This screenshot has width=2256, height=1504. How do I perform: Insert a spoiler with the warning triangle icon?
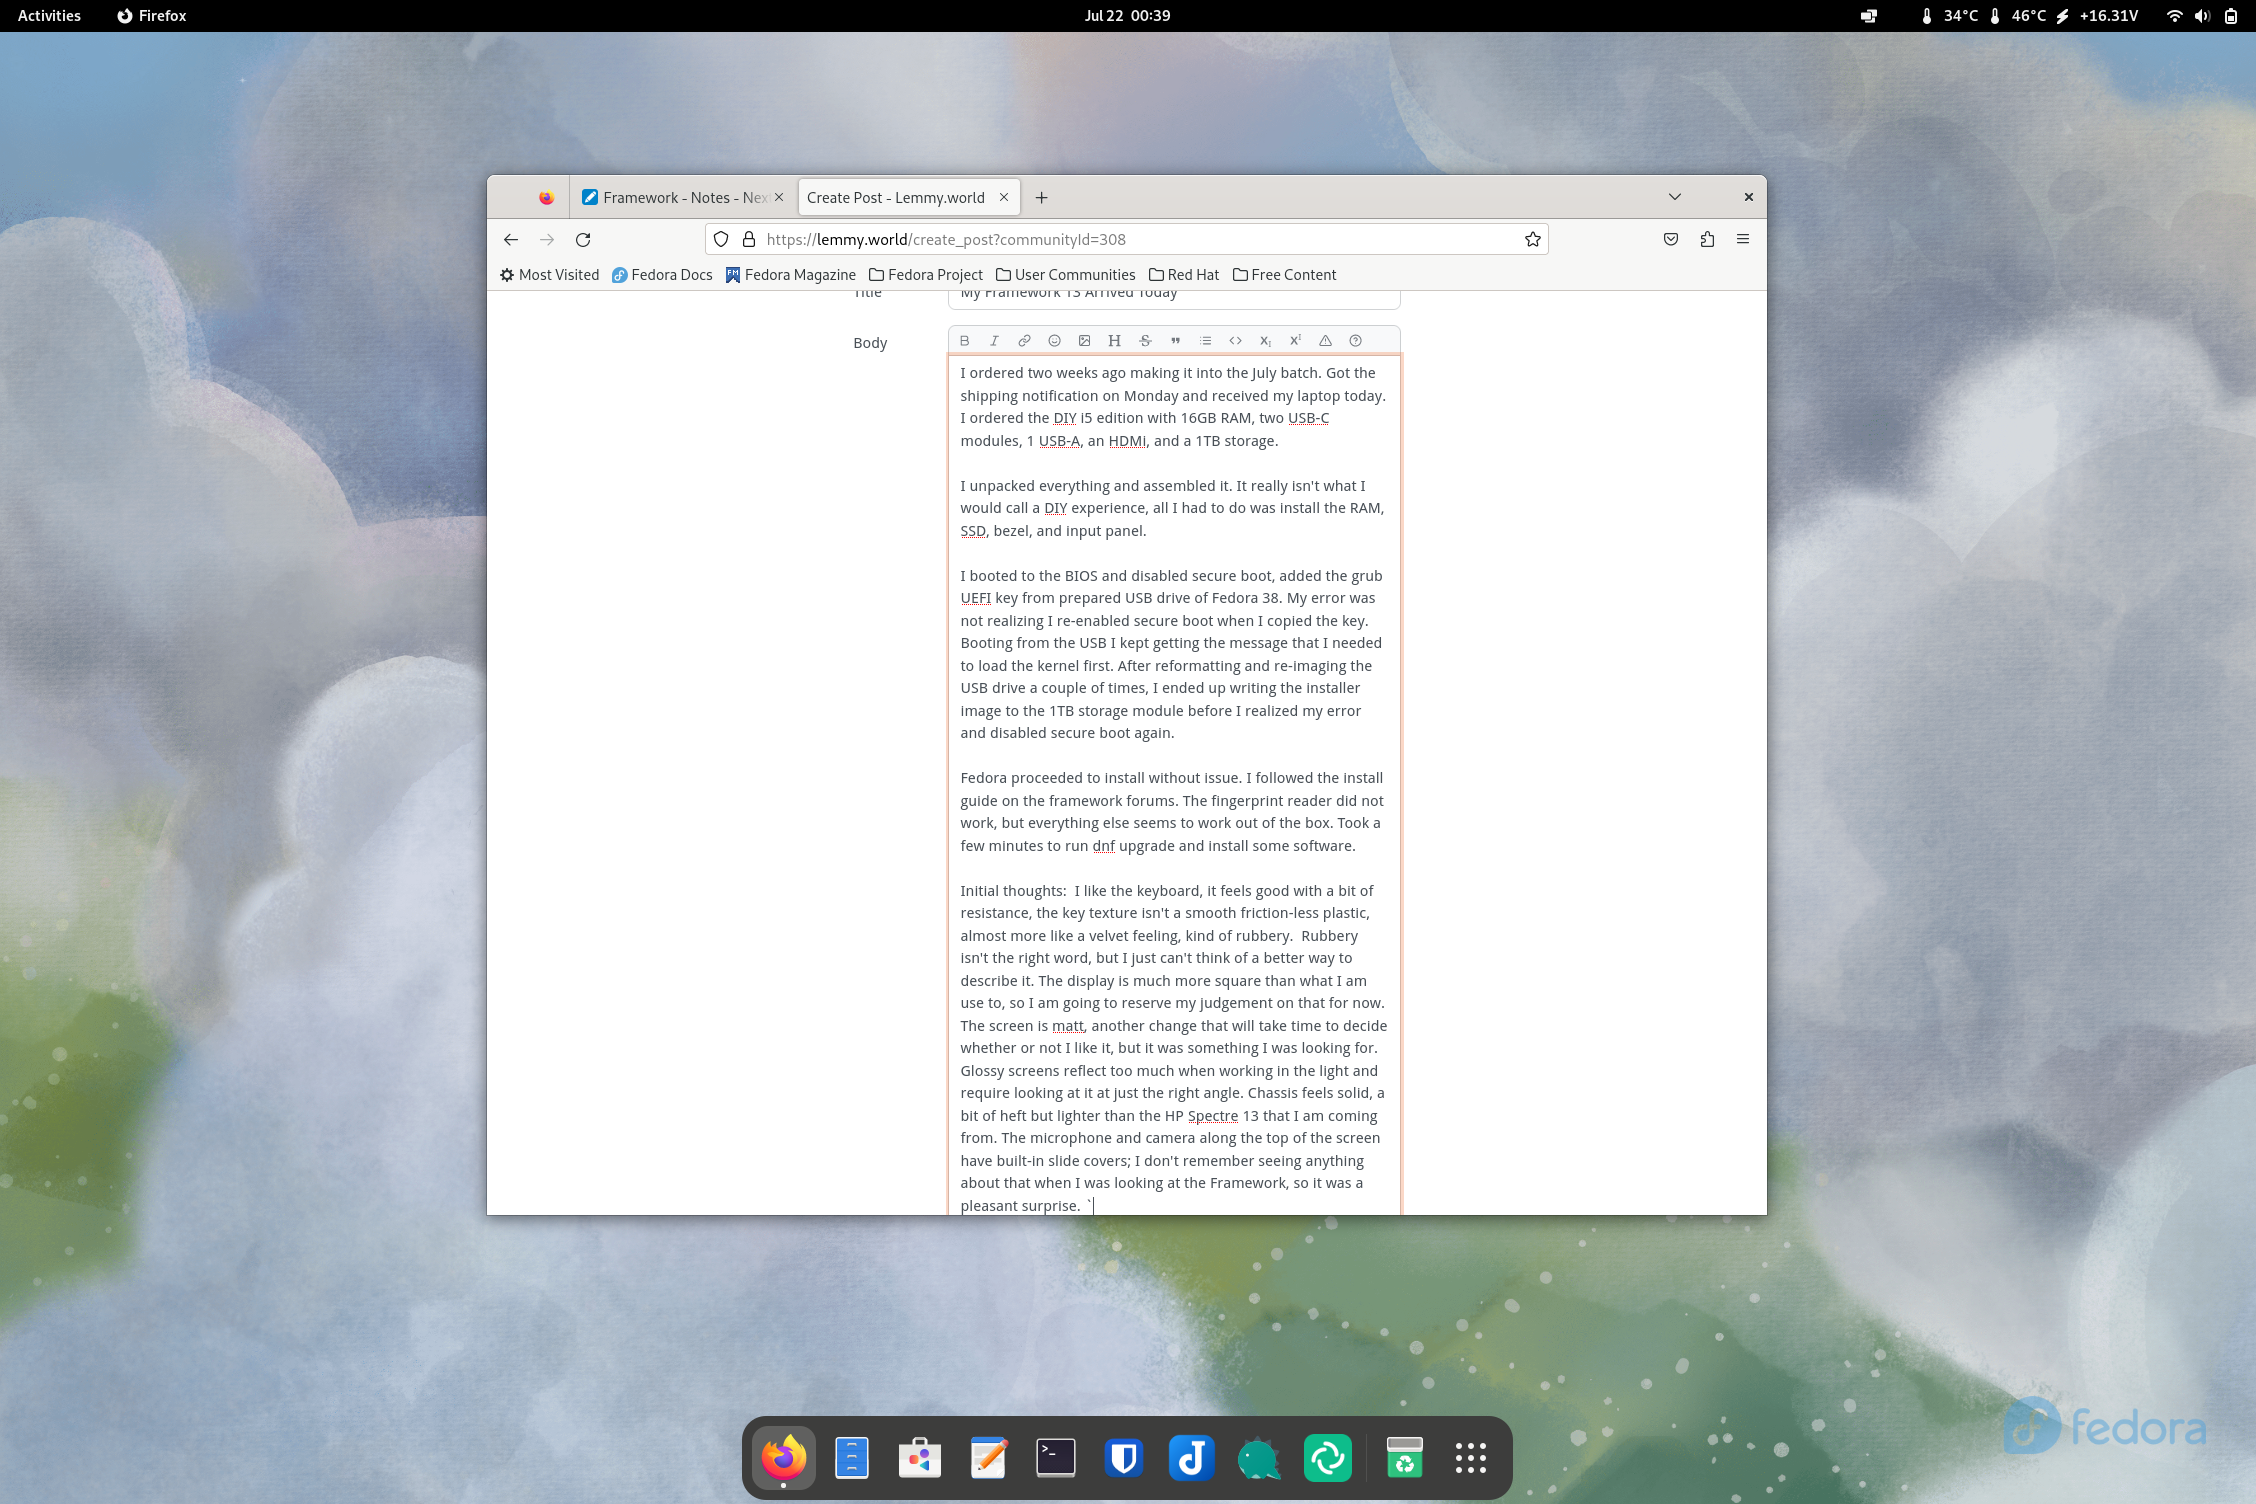click(1325, 341)
